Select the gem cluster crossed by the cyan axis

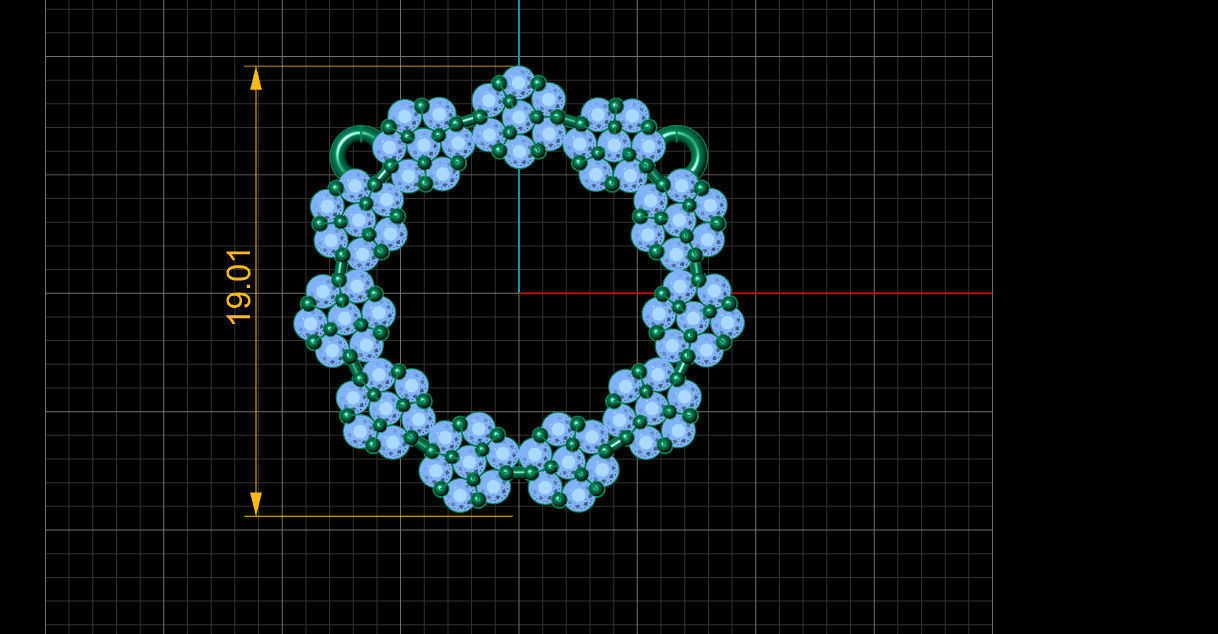coord(518,117)
